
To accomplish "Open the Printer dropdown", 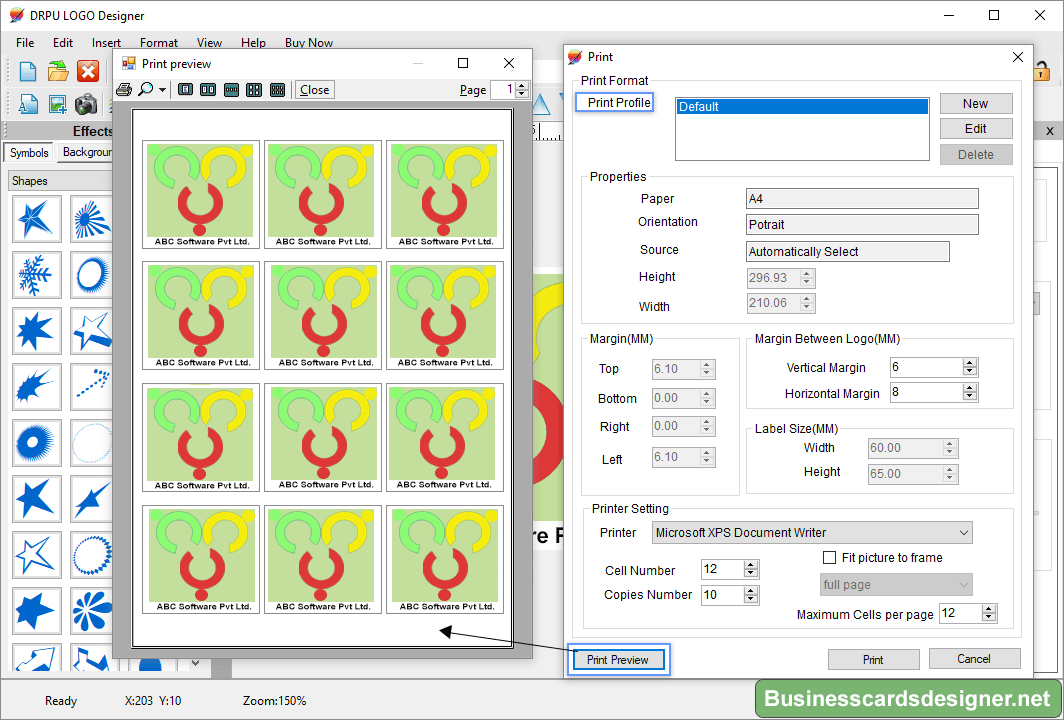I will 812,533.
